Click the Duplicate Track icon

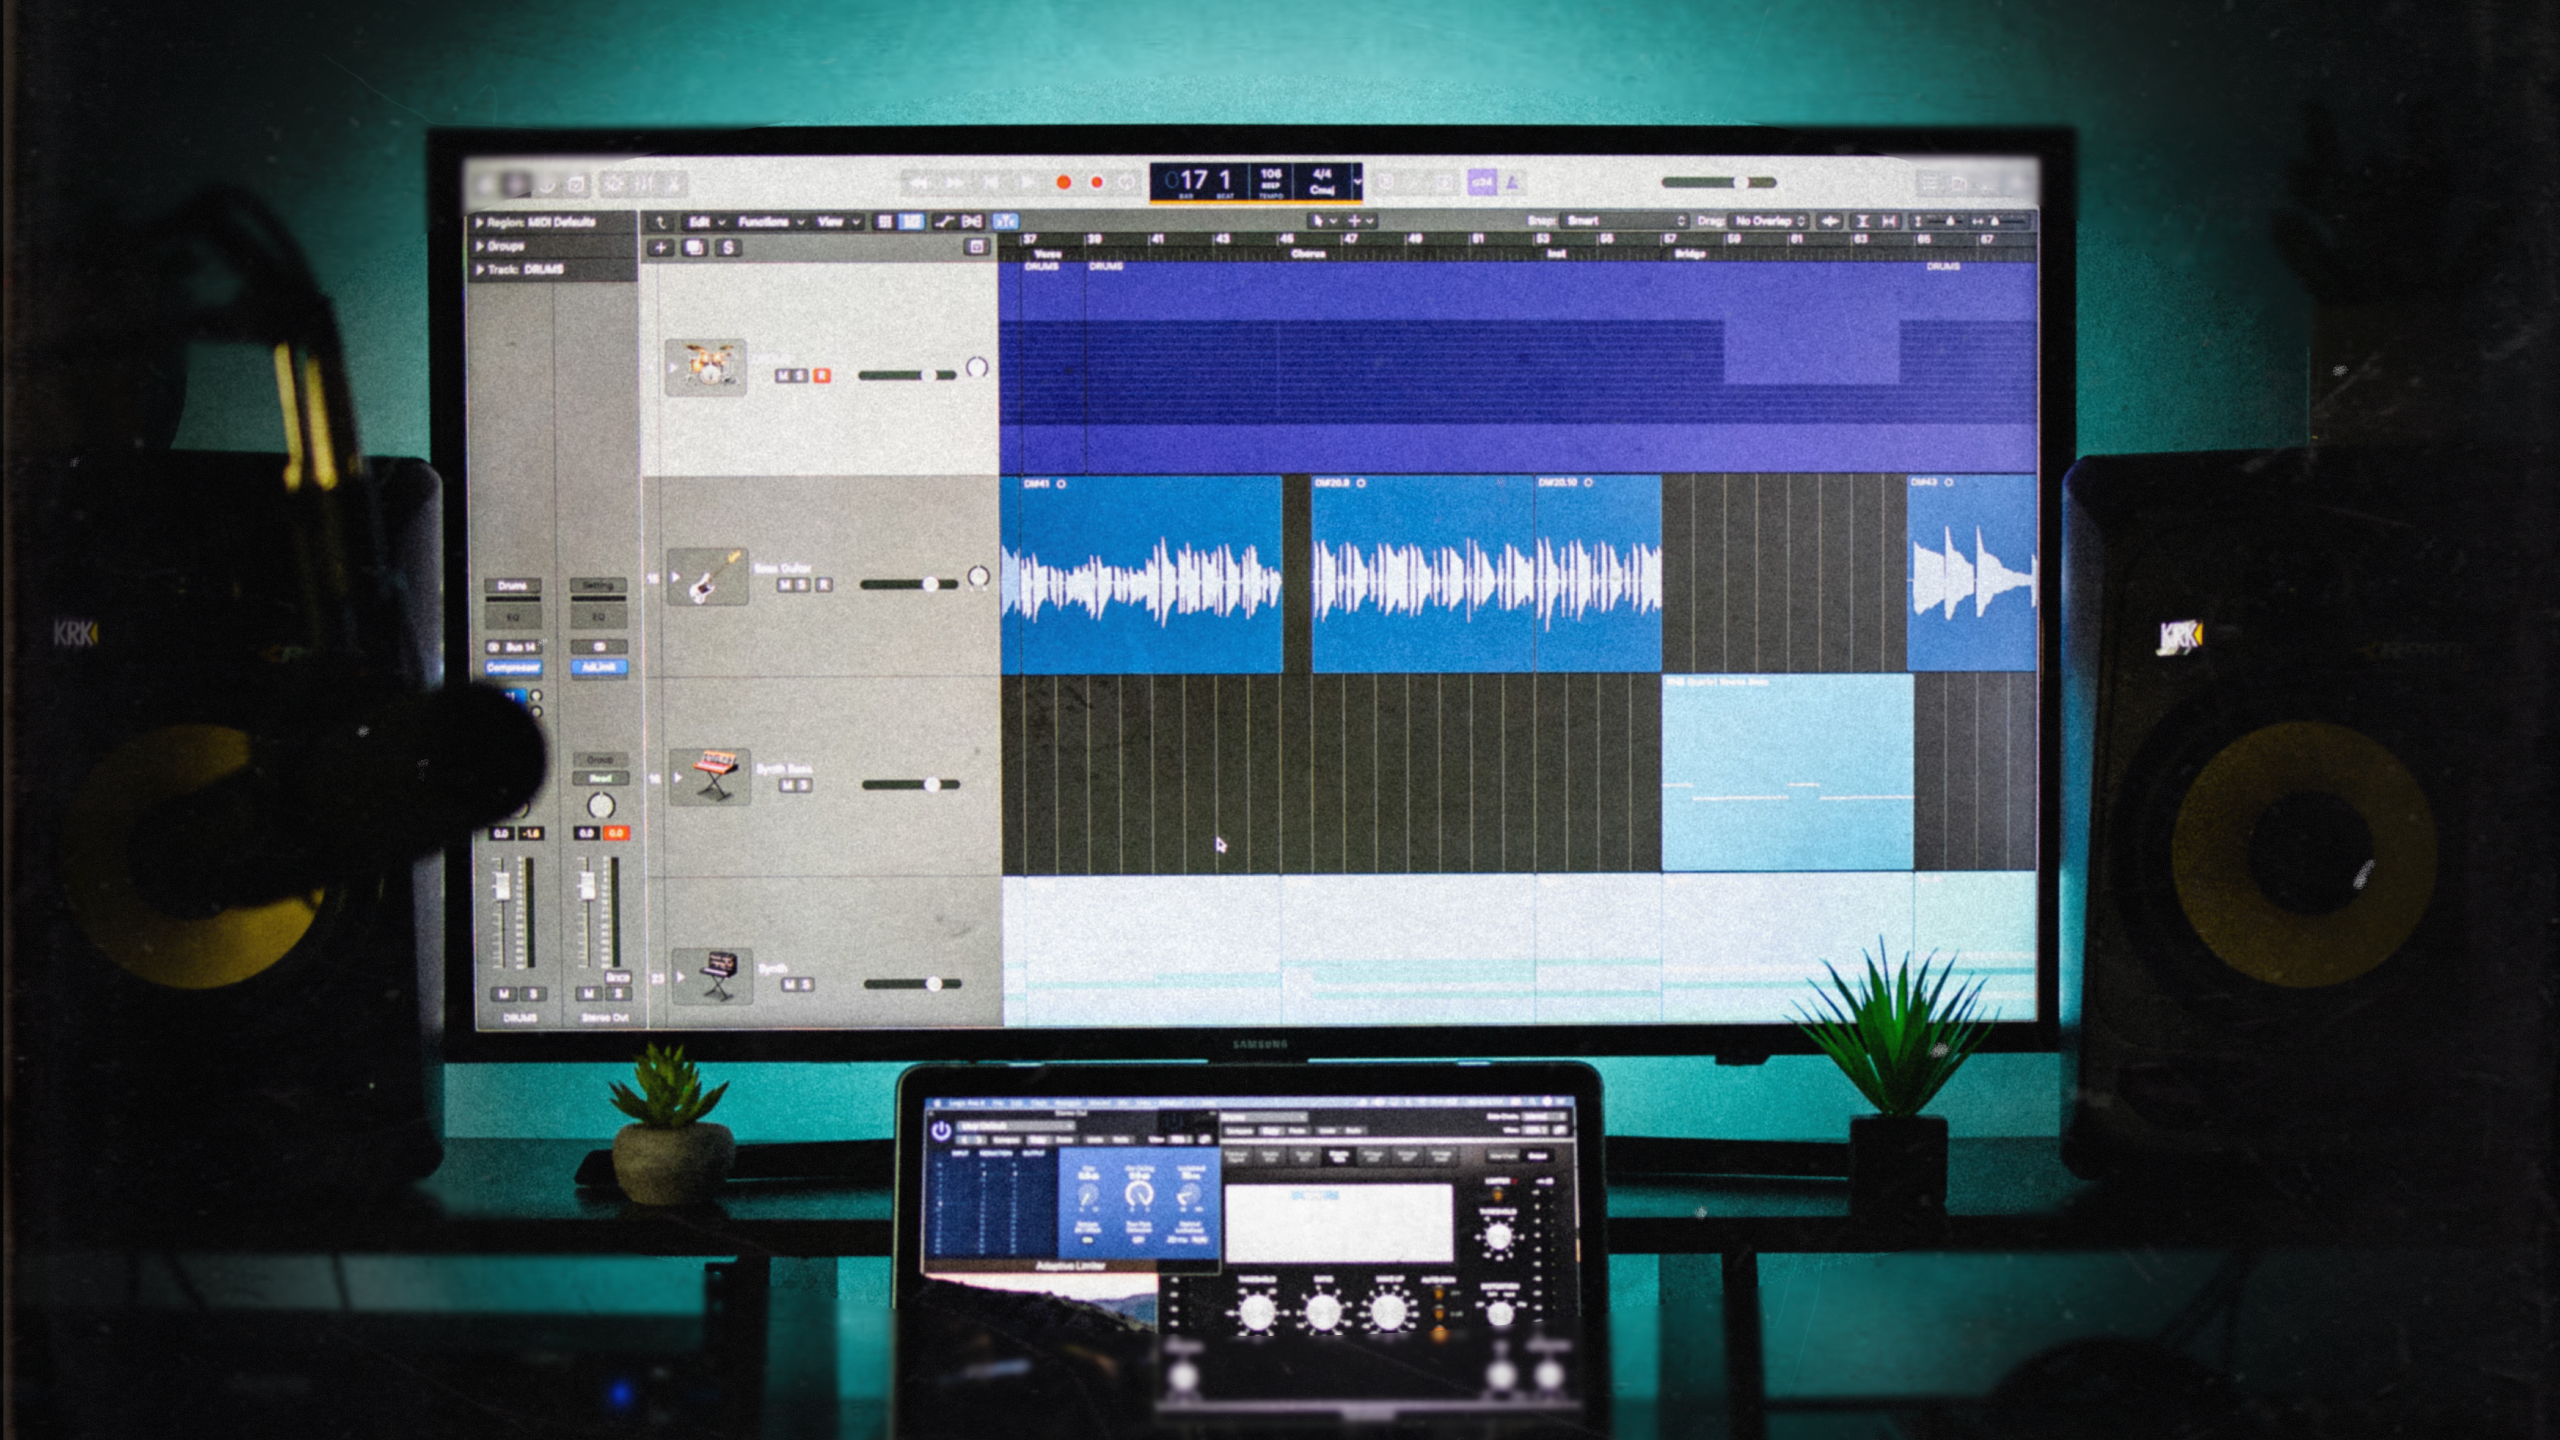(695, 248)
